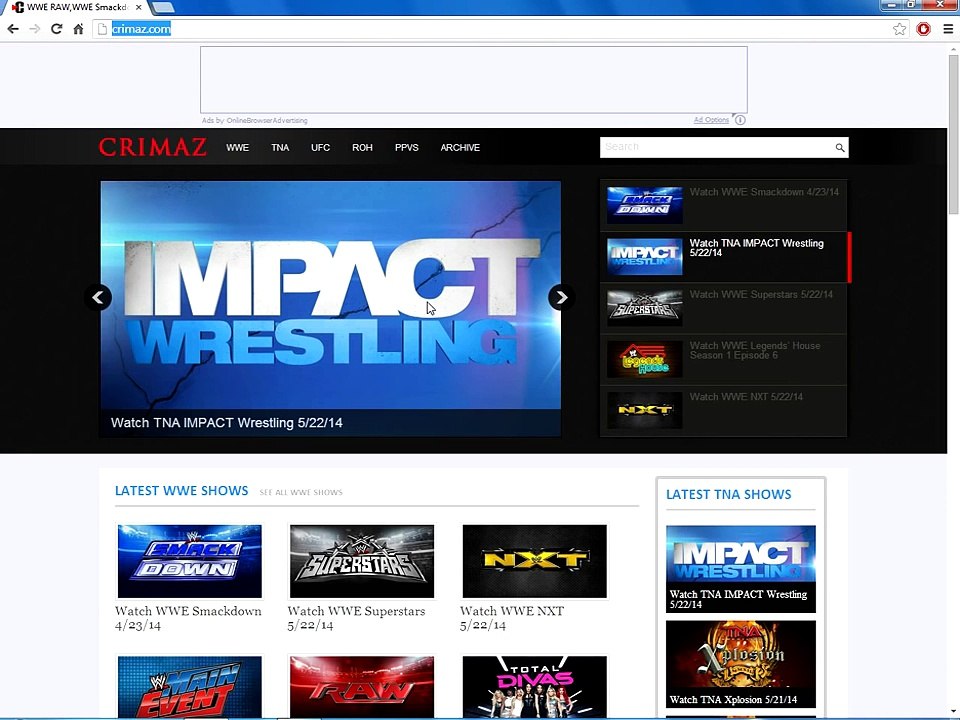This screenshot has height=720, width=960.
Task: Click the page vertical scrollbar thumb
Action: pos(953,135)
